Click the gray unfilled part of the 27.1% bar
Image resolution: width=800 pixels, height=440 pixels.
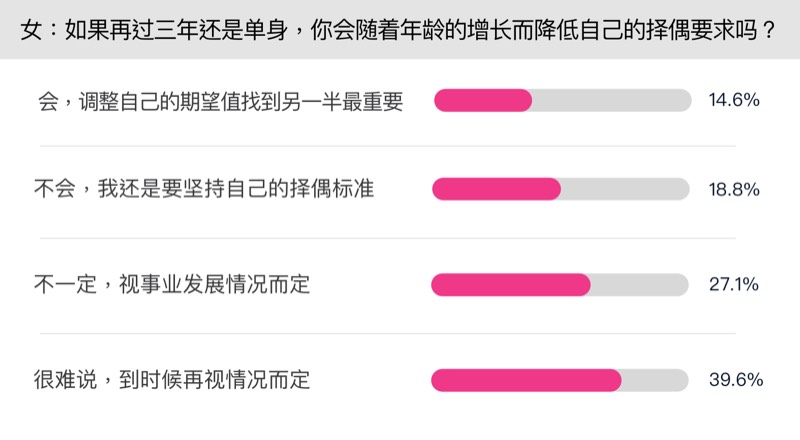[640, 284]
